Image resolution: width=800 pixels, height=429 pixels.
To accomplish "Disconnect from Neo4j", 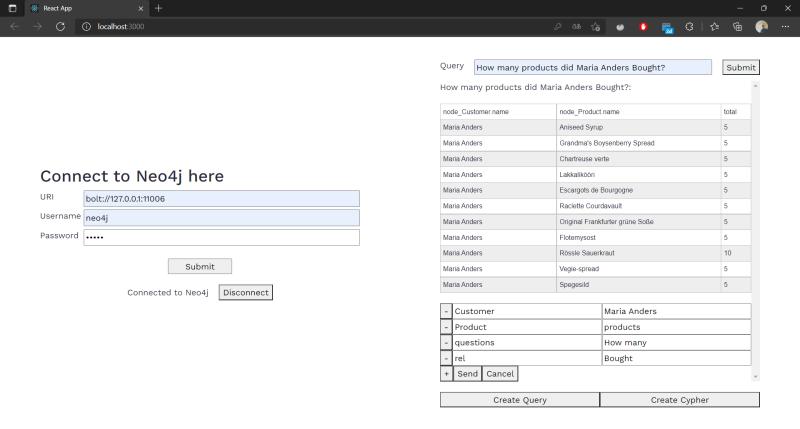I will coord(245,293).
